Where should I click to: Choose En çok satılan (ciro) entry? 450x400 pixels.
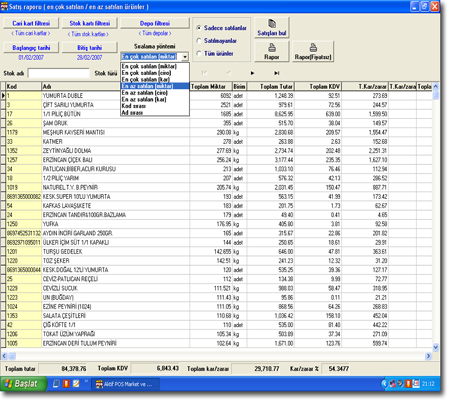point(155,73)
